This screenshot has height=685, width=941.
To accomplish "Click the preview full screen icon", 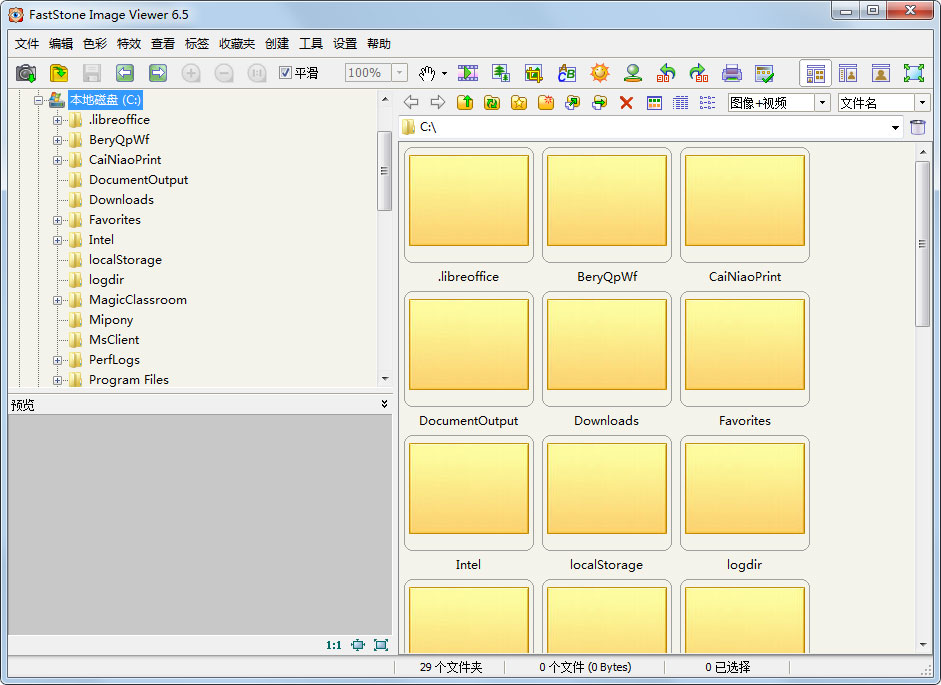I will pyautogui.click(x=380, y=645).
